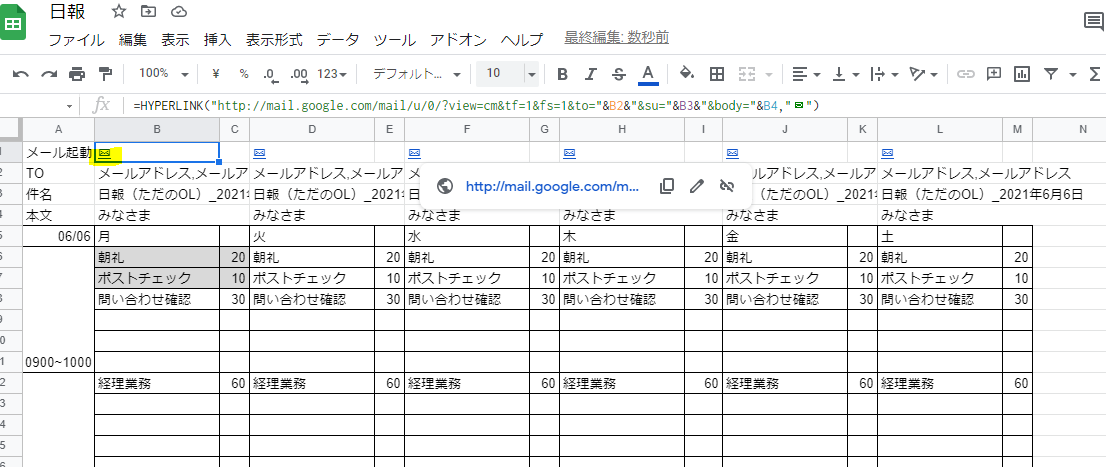
Task: Select the Paint format roller icon
Action: point(105,73)
